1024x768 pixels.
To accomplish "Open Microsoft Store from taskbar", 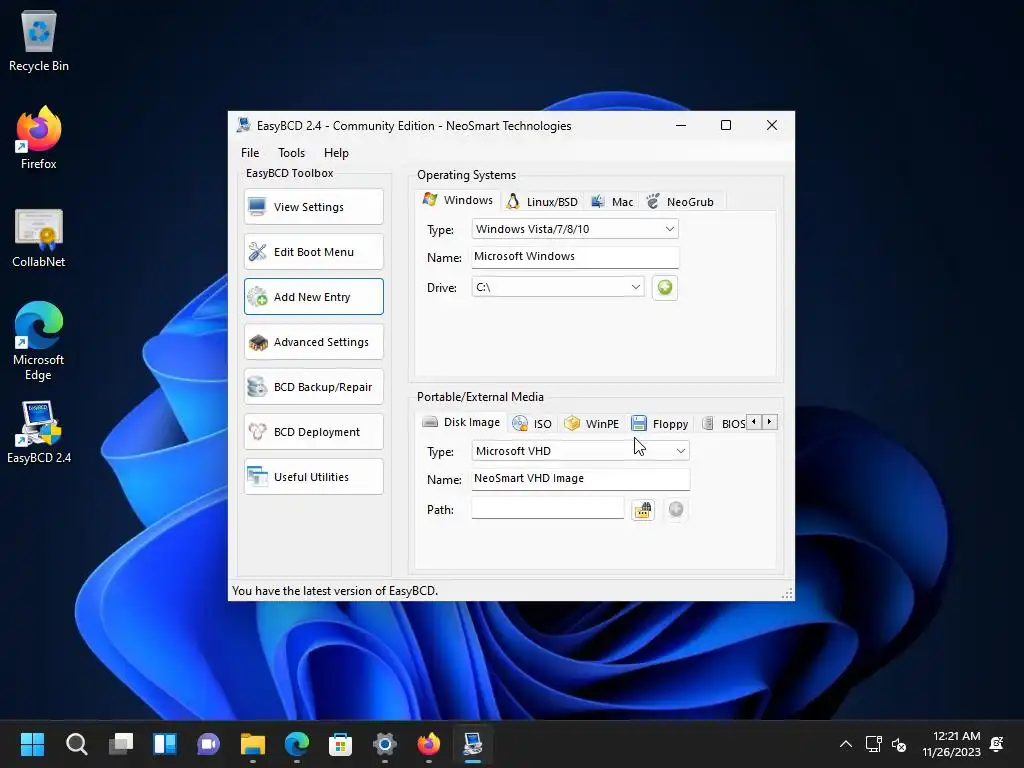I will pyautogui.click(x=340, y=744).
